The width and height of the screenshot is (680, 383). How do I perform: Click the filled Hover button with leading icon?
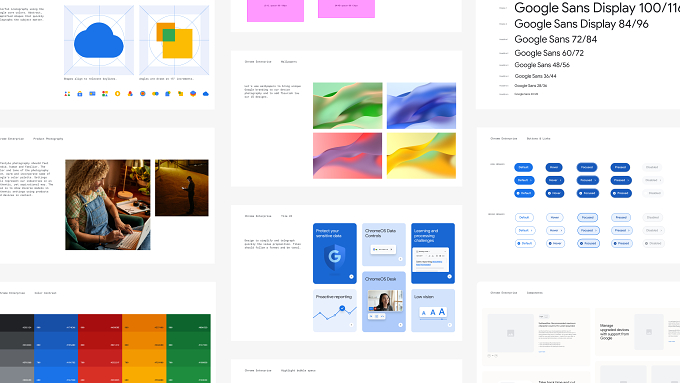[555, 193]
